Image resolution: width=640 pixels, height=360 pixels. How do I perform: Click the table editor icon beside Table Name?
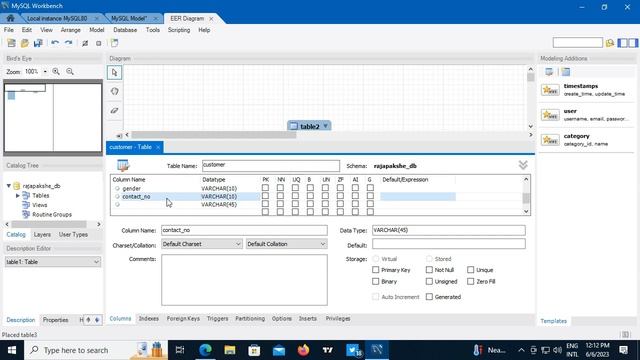click(x=123, y=165)
